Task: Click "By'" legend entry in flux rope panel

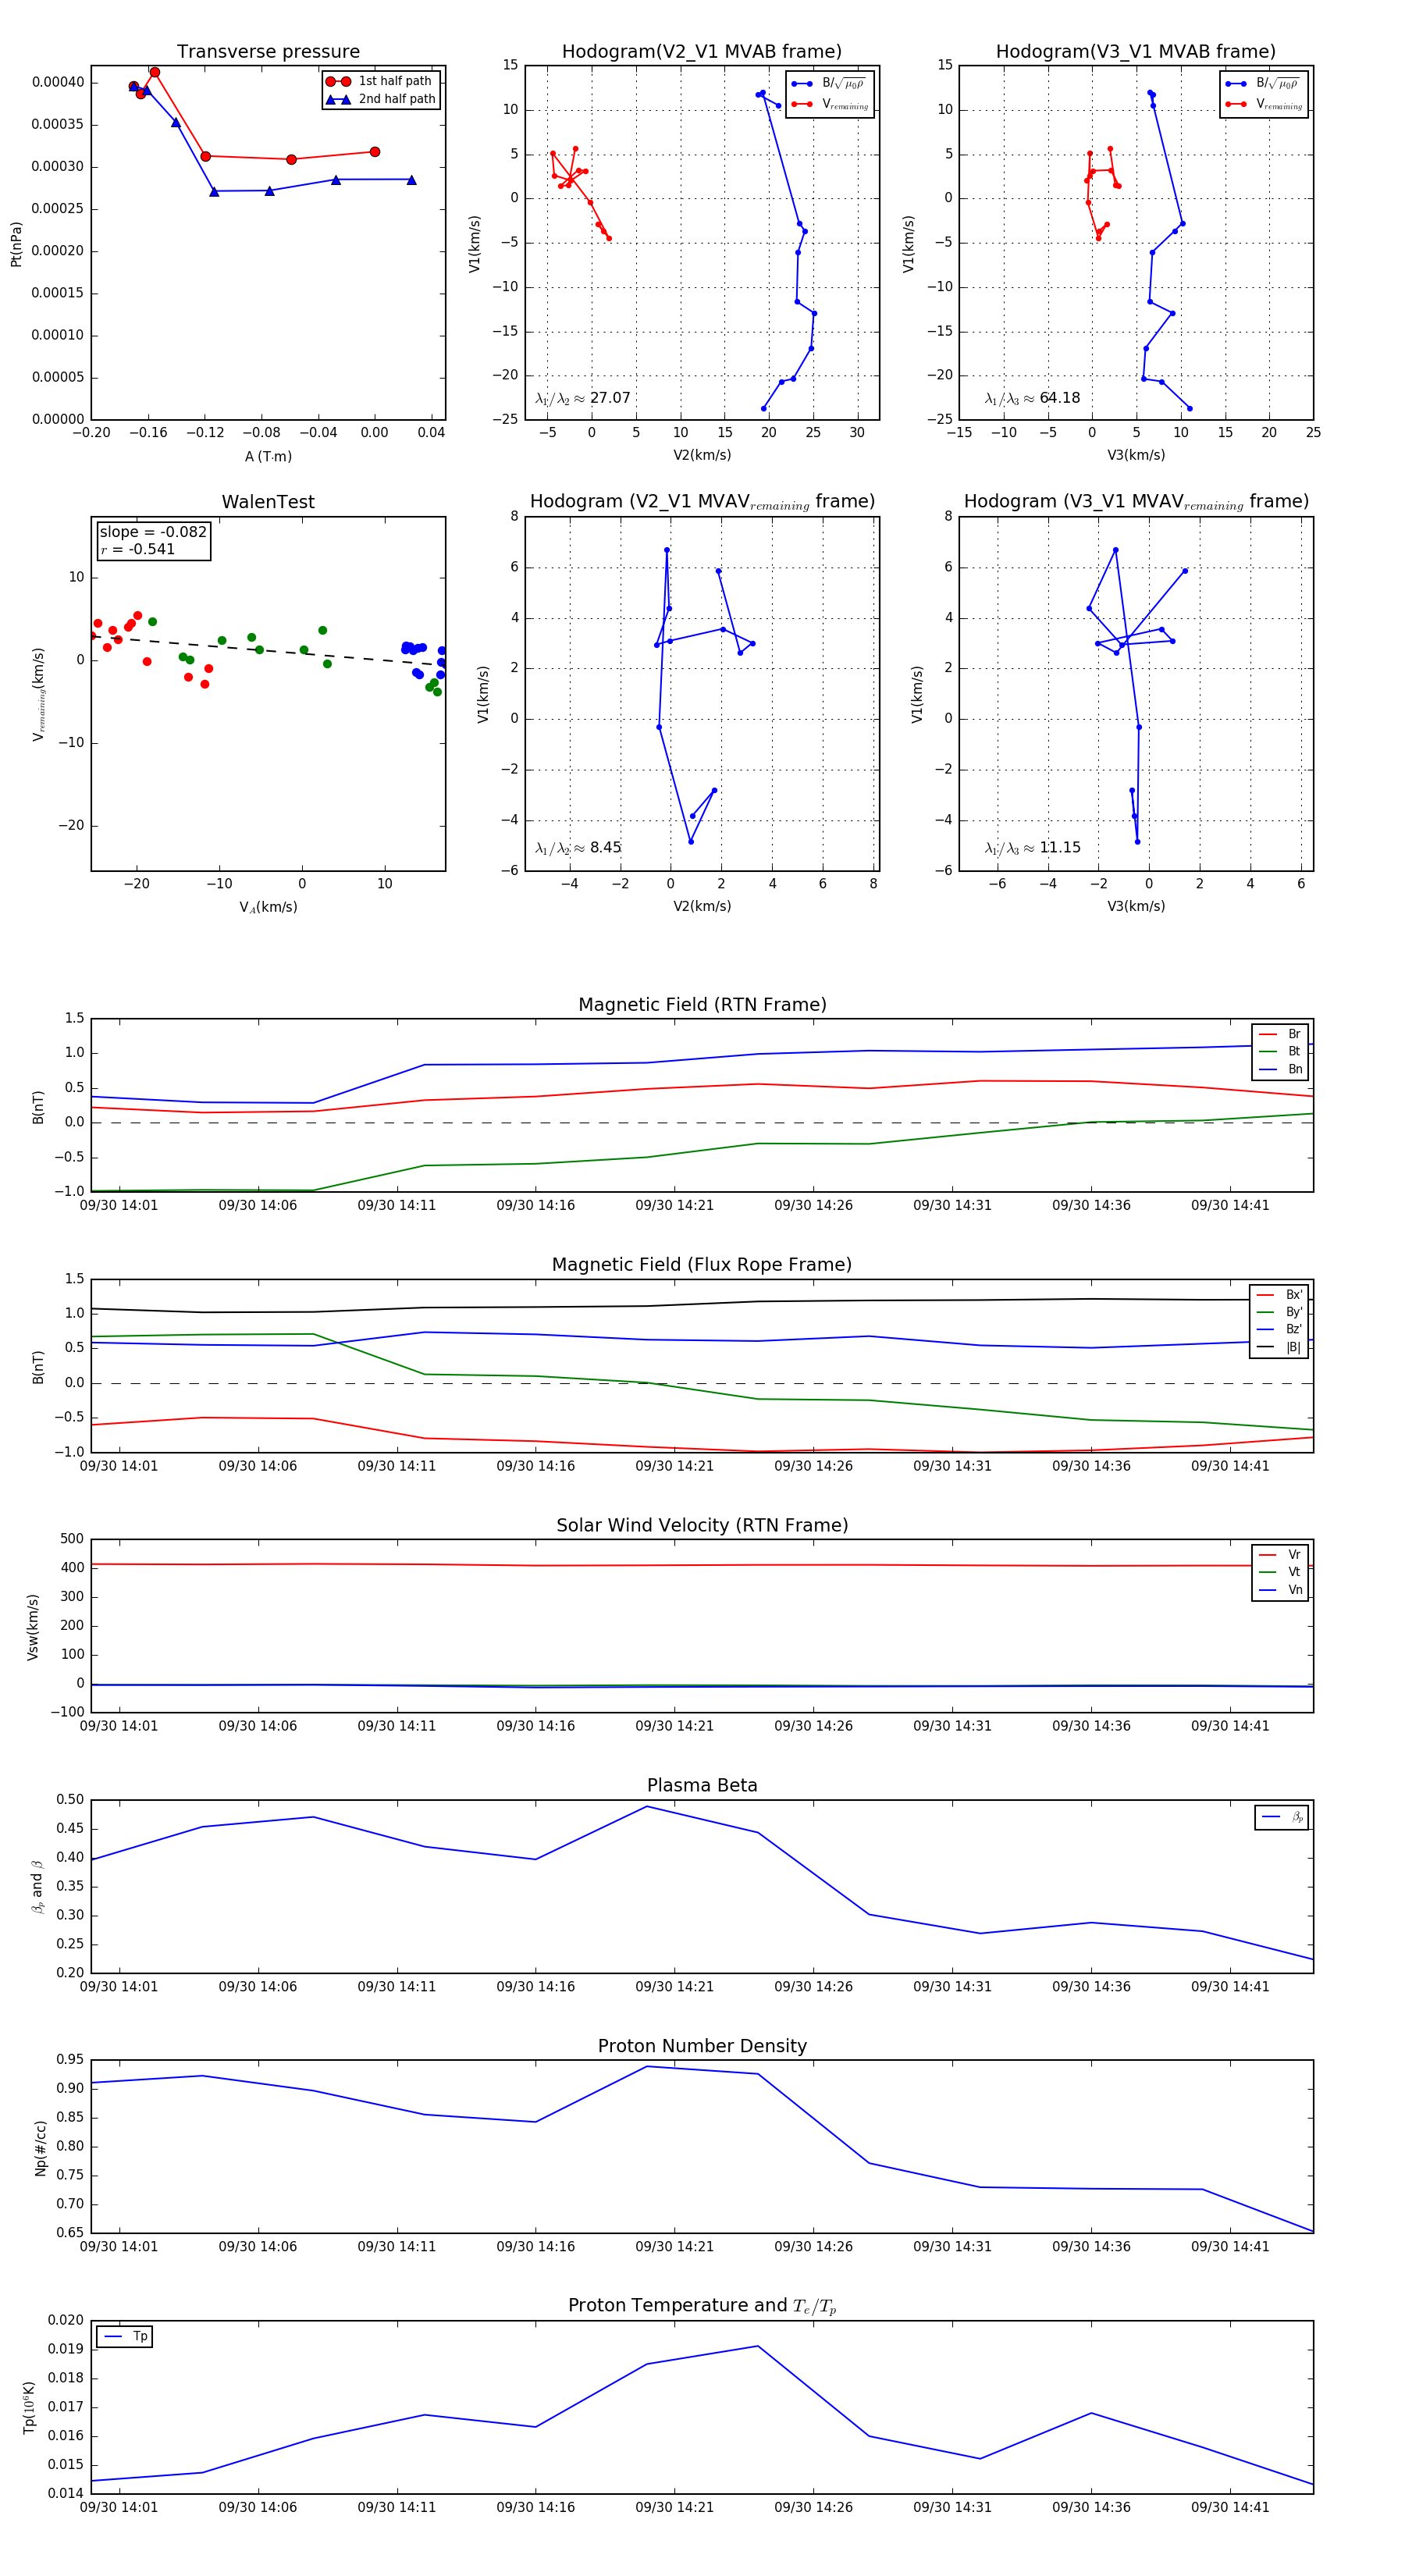Action: pos(1279,1312)
